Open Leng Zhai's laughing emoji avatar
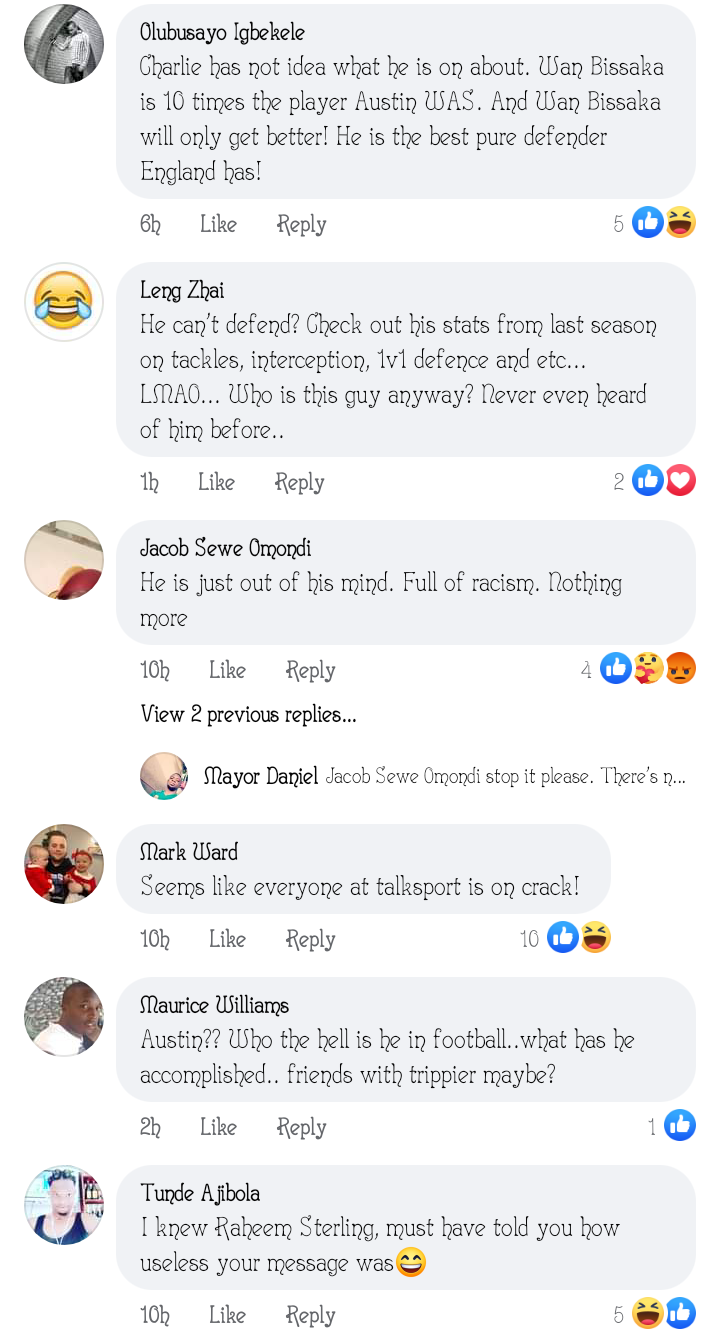The width and height of the screenshot is (720, 1342). pyautogui.click(x=64, y=302)
